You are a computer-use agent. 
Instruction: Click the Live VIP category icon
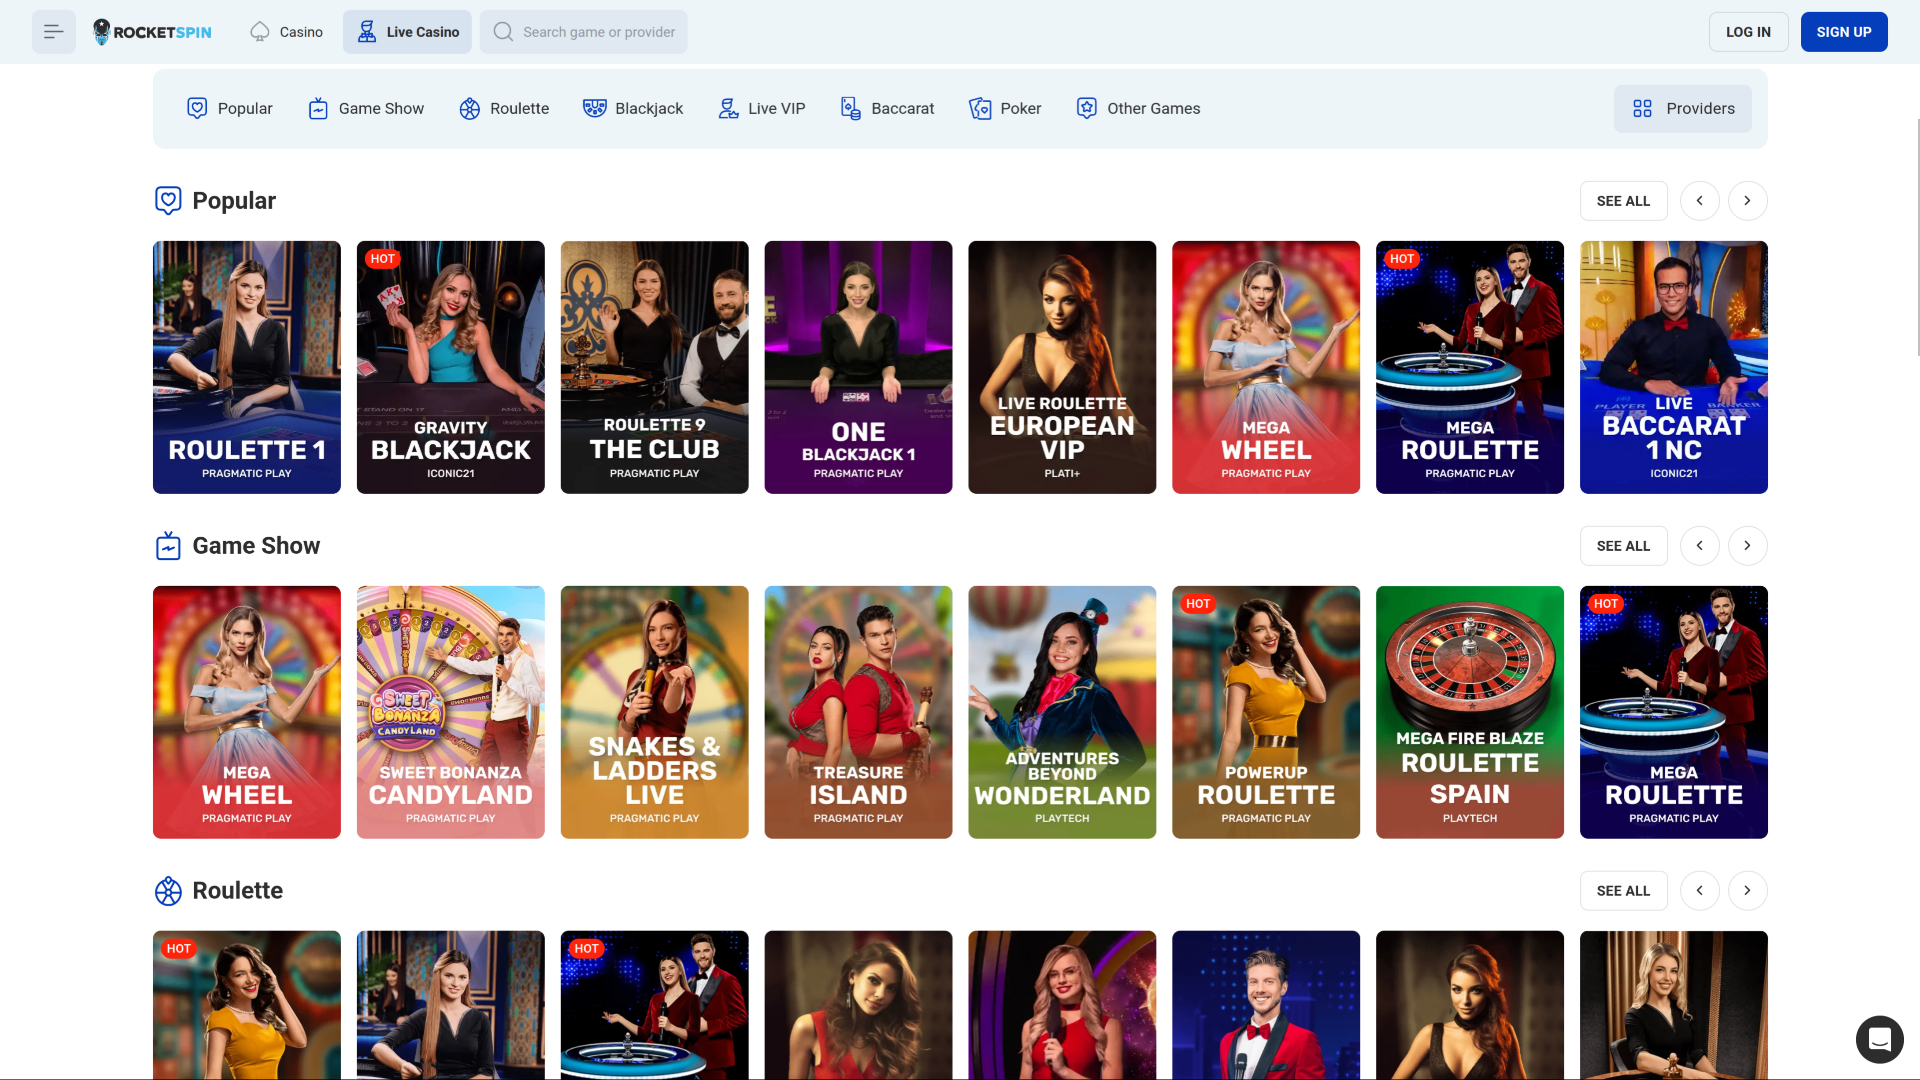tap(727, 108)
